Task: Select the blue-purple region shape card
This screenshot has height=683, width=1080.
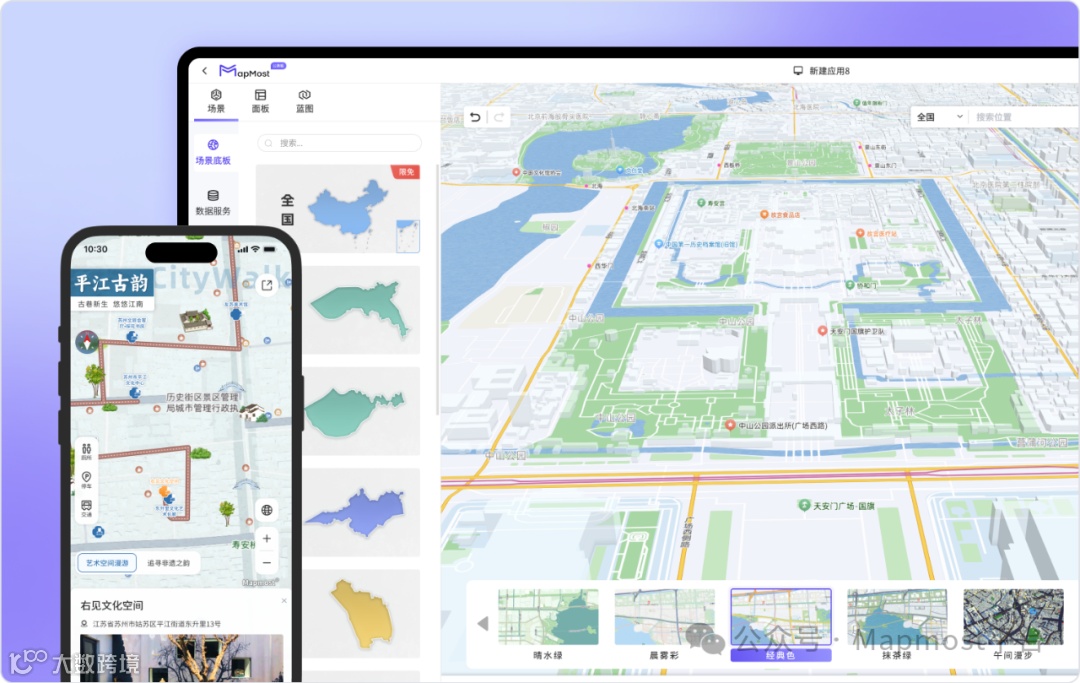Action: [x=361, y=512]
